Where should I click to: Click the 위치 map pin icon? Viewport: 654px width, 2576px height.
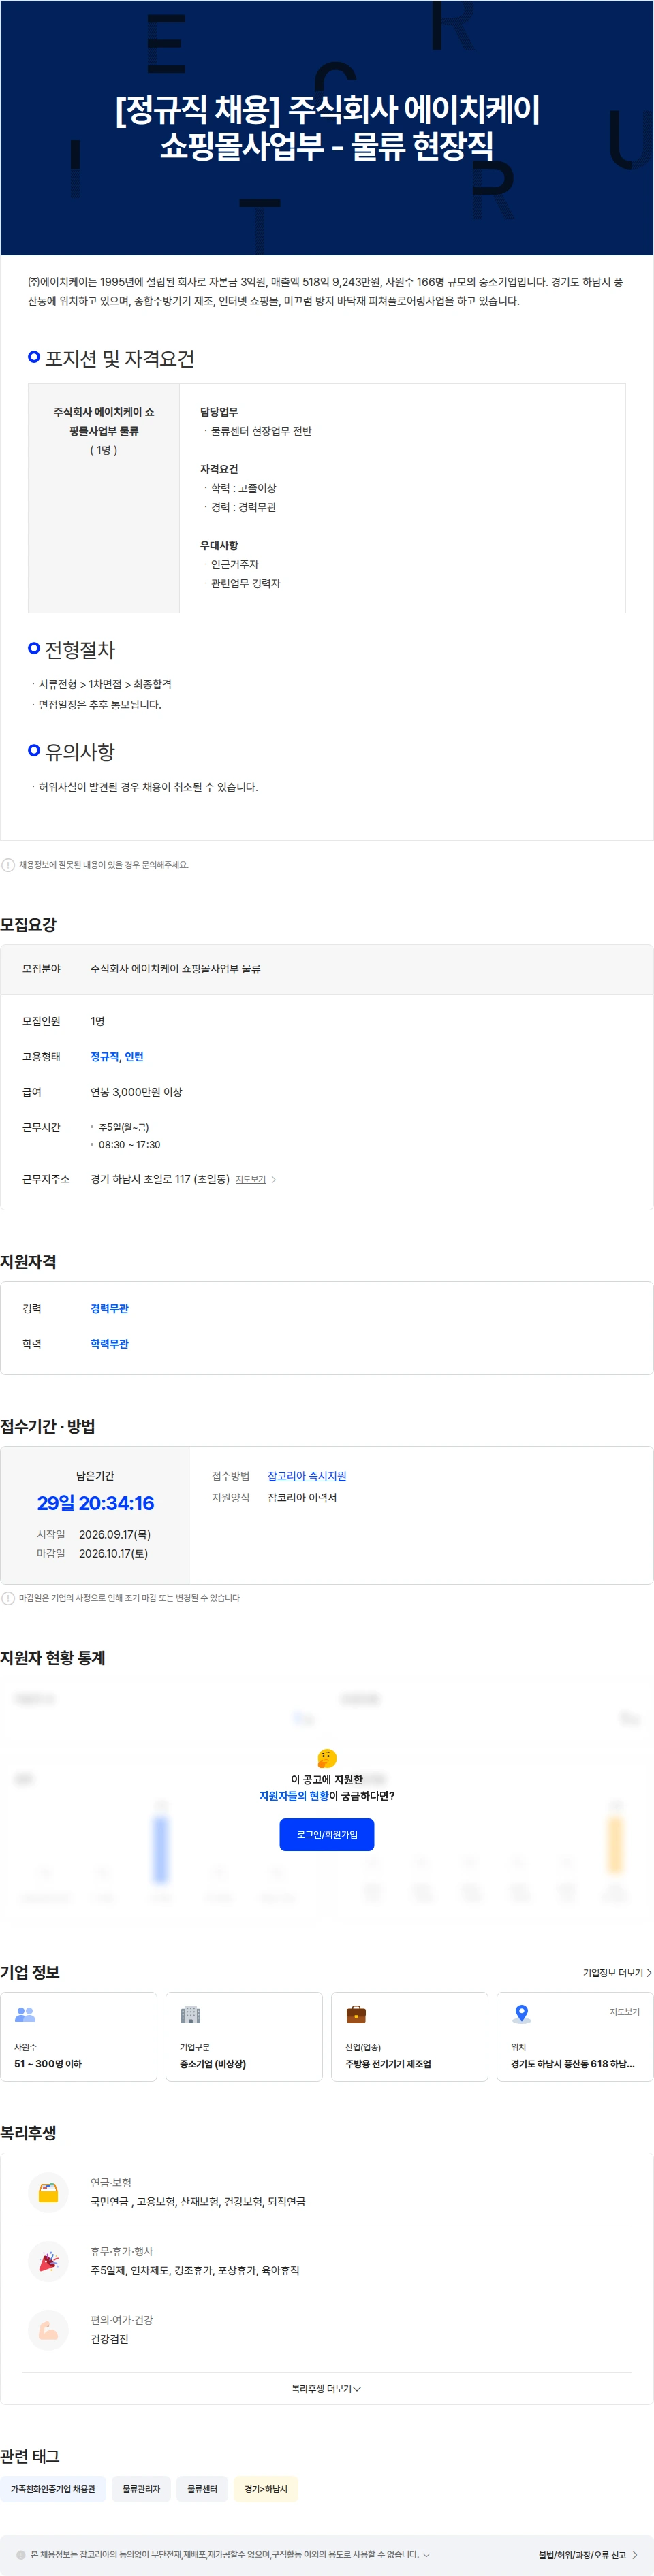pyautogui.click(x=521, y=2014)
